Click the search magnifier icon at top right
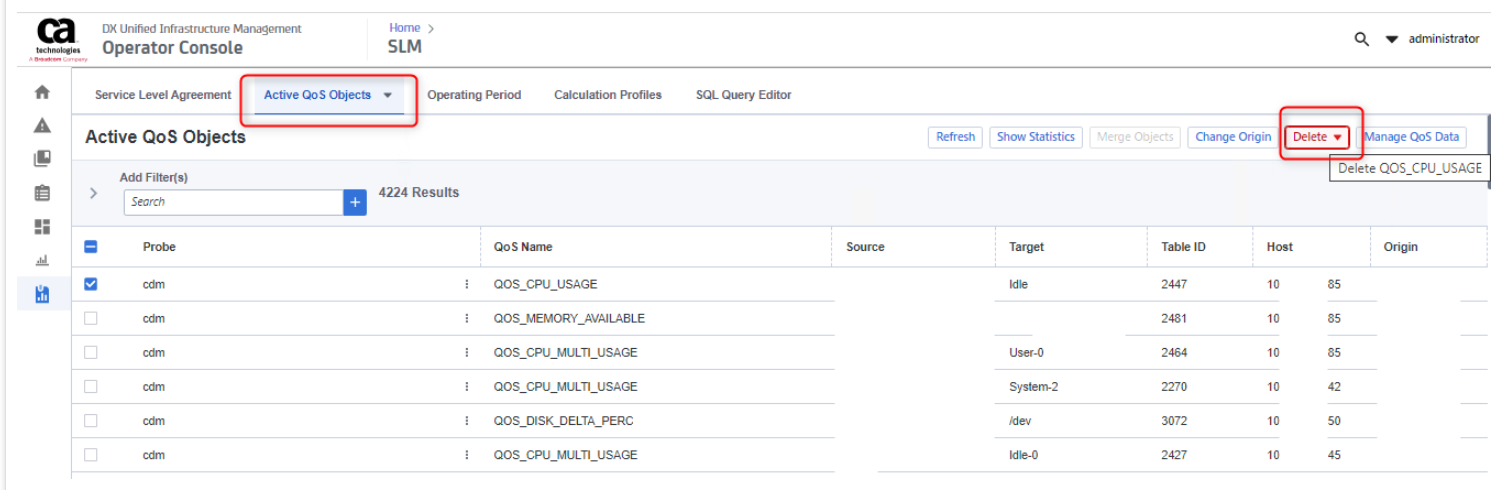Screen dimensions: 1512x490 click(x=1361, y=39)
